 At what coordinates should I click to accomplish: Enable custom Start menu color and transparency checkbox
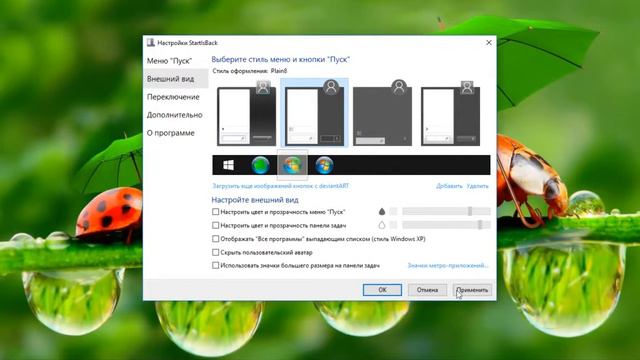tap(216, 212)
